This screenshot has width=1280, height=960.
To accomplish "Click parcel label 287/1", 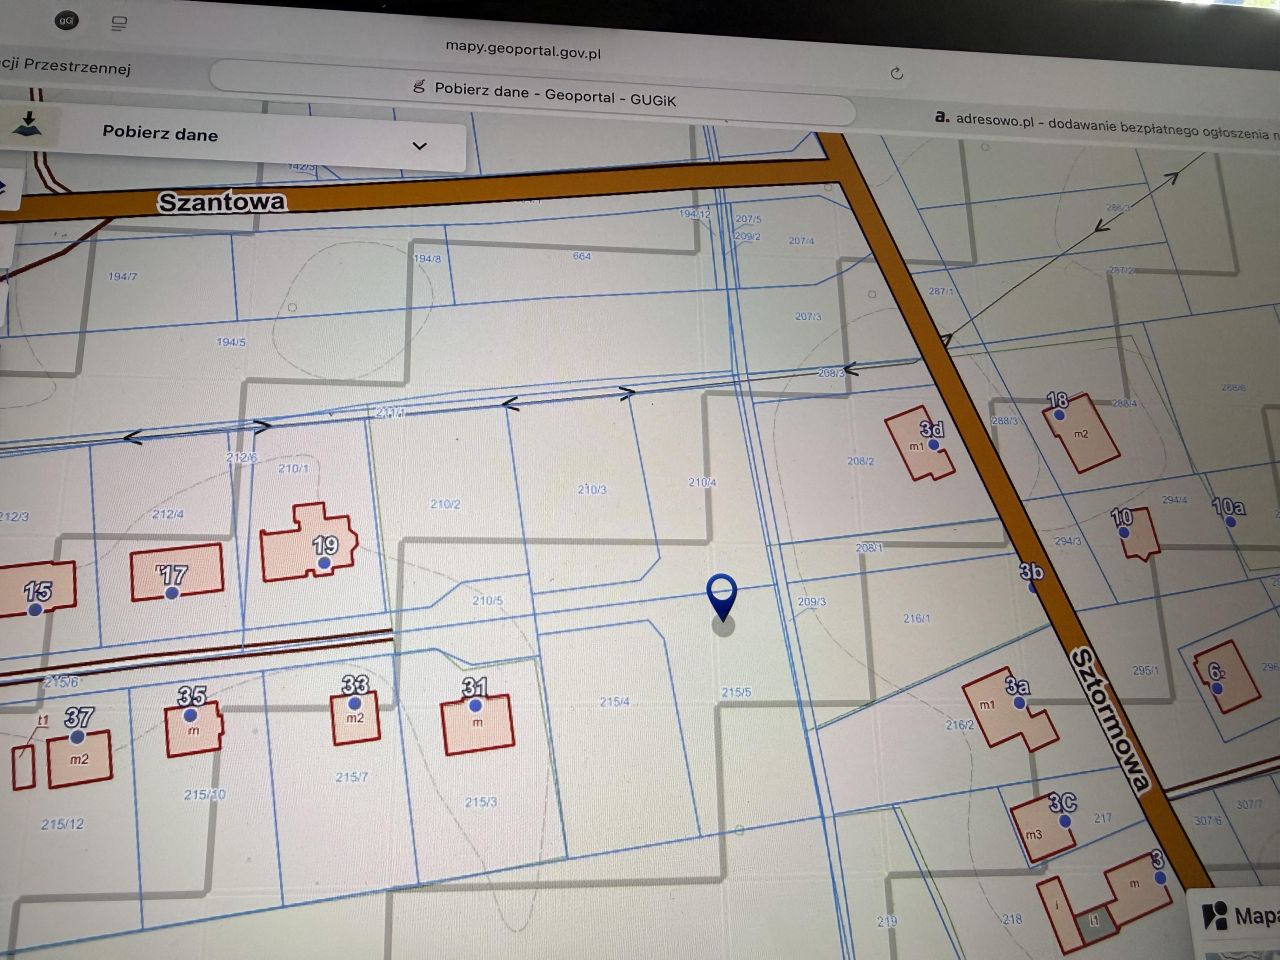I will [x=941, y=291].
